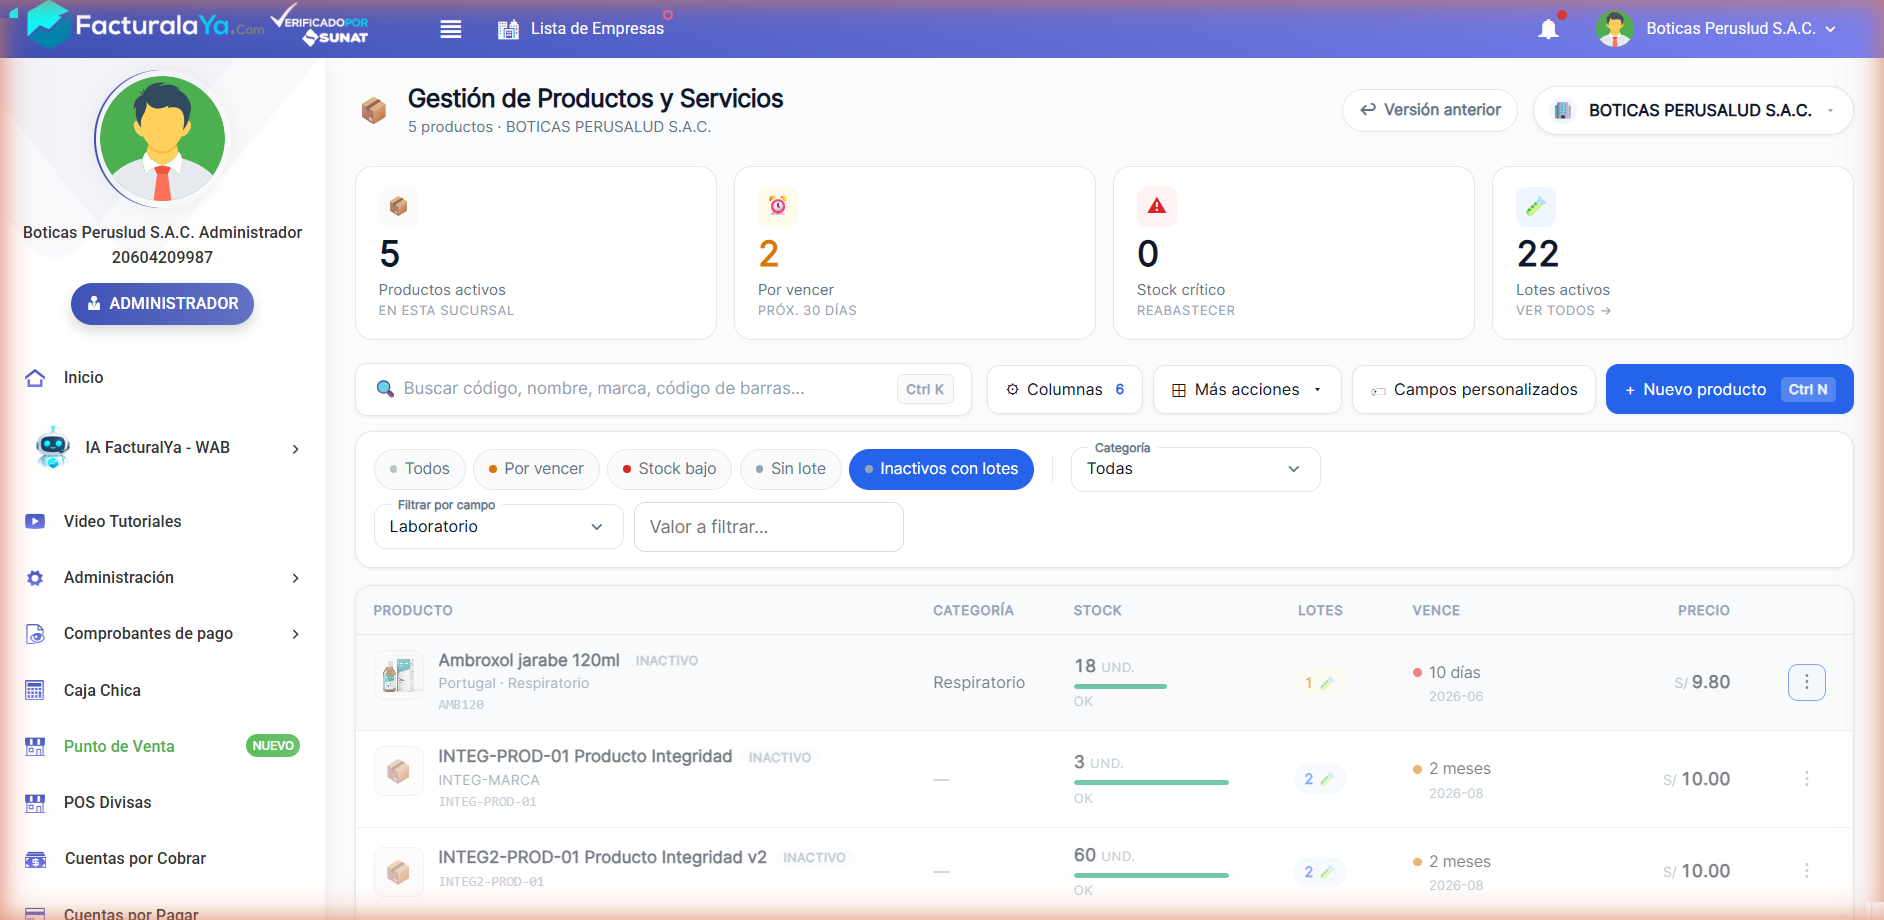The height and width of the screenshot is (920, 1884).
Task: Toggle the Inactivos con lotes filter
Action: [x=941, y=469]
